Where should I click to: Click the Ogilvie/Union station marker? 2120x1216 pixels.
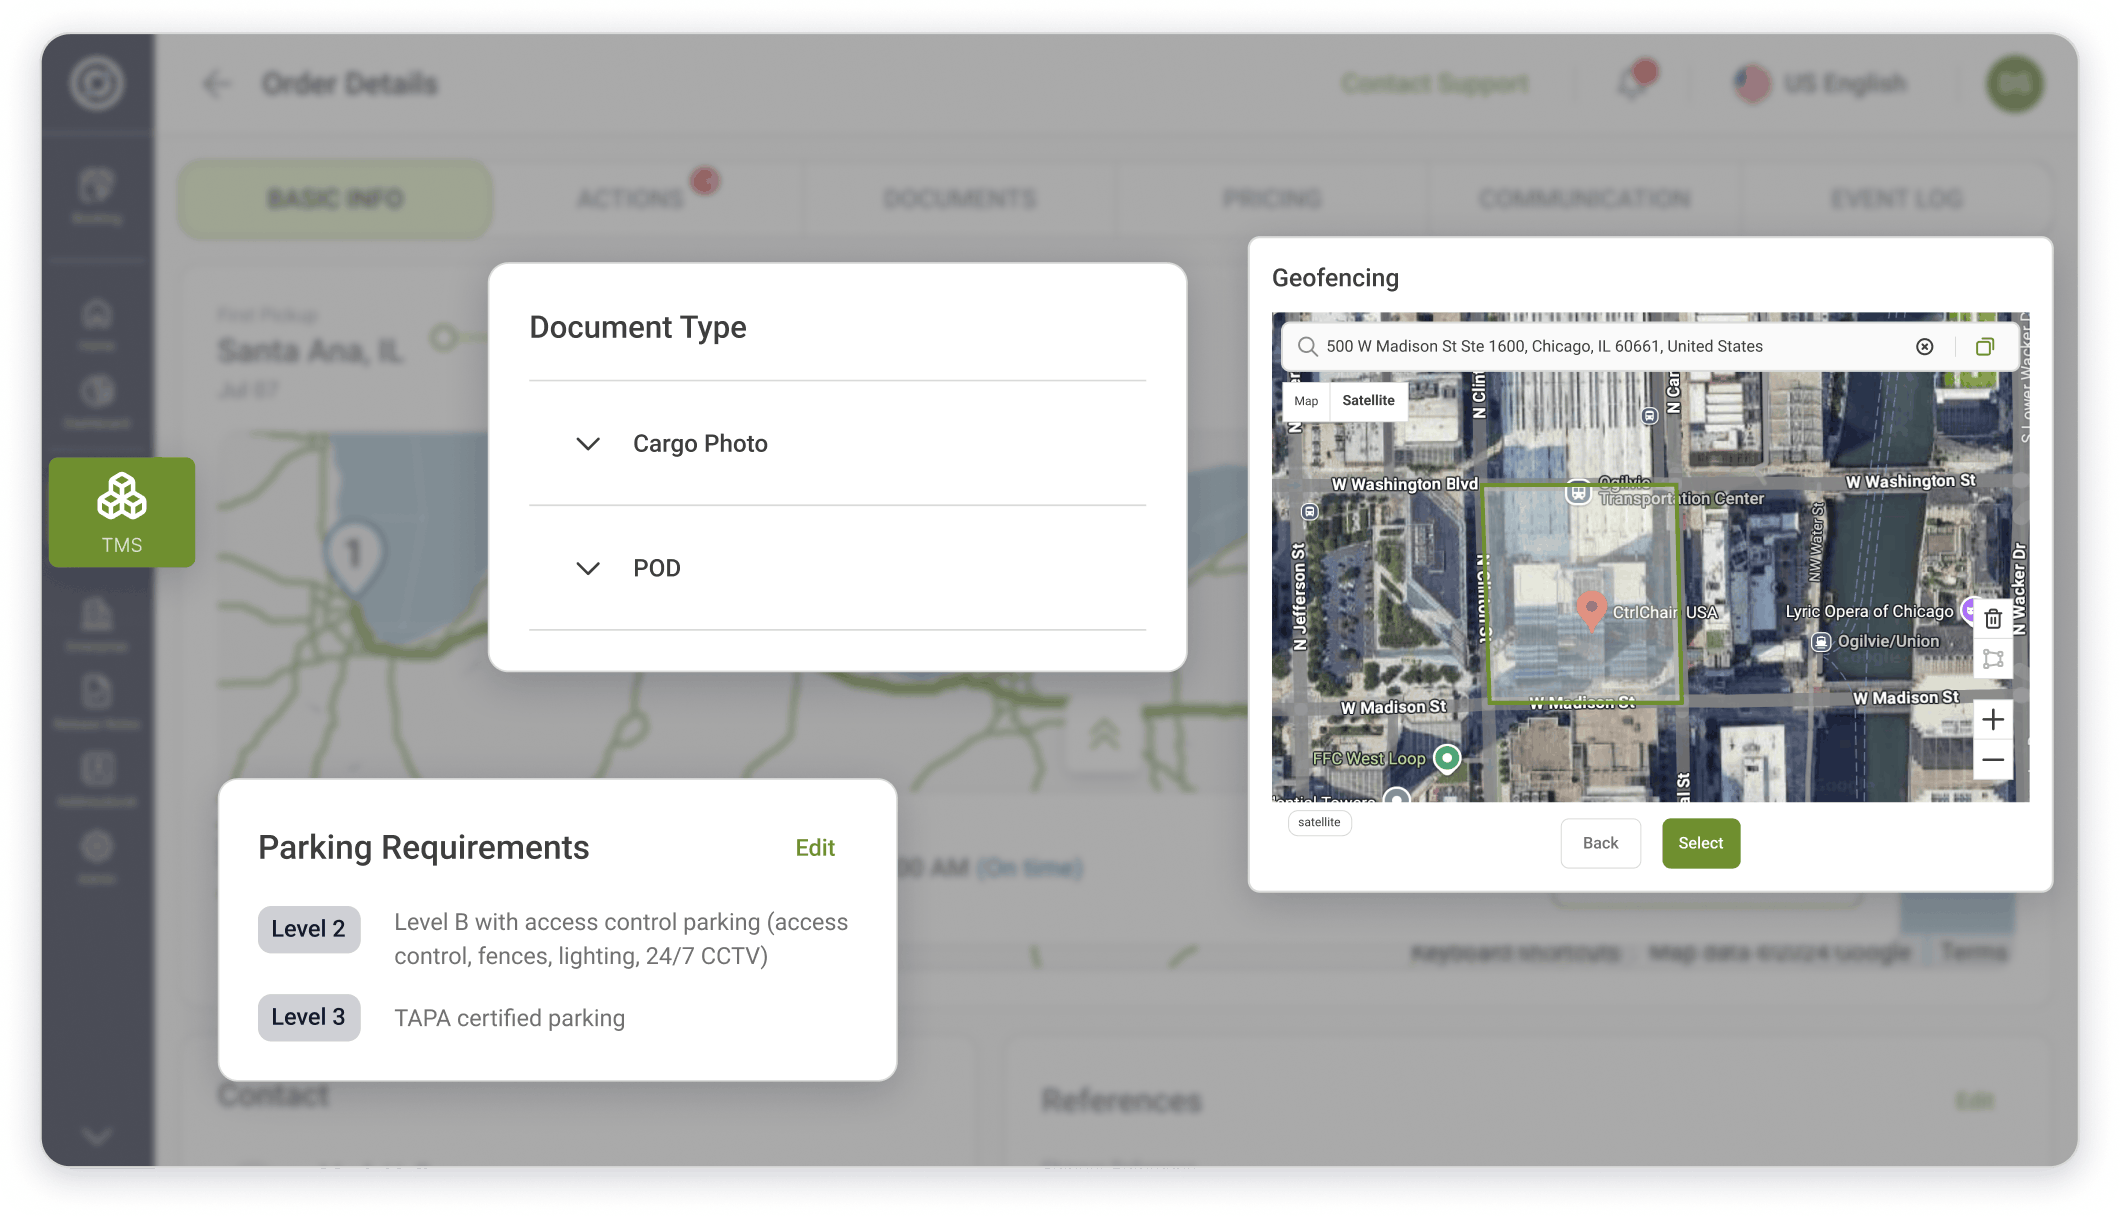[x=1822, y=641]
